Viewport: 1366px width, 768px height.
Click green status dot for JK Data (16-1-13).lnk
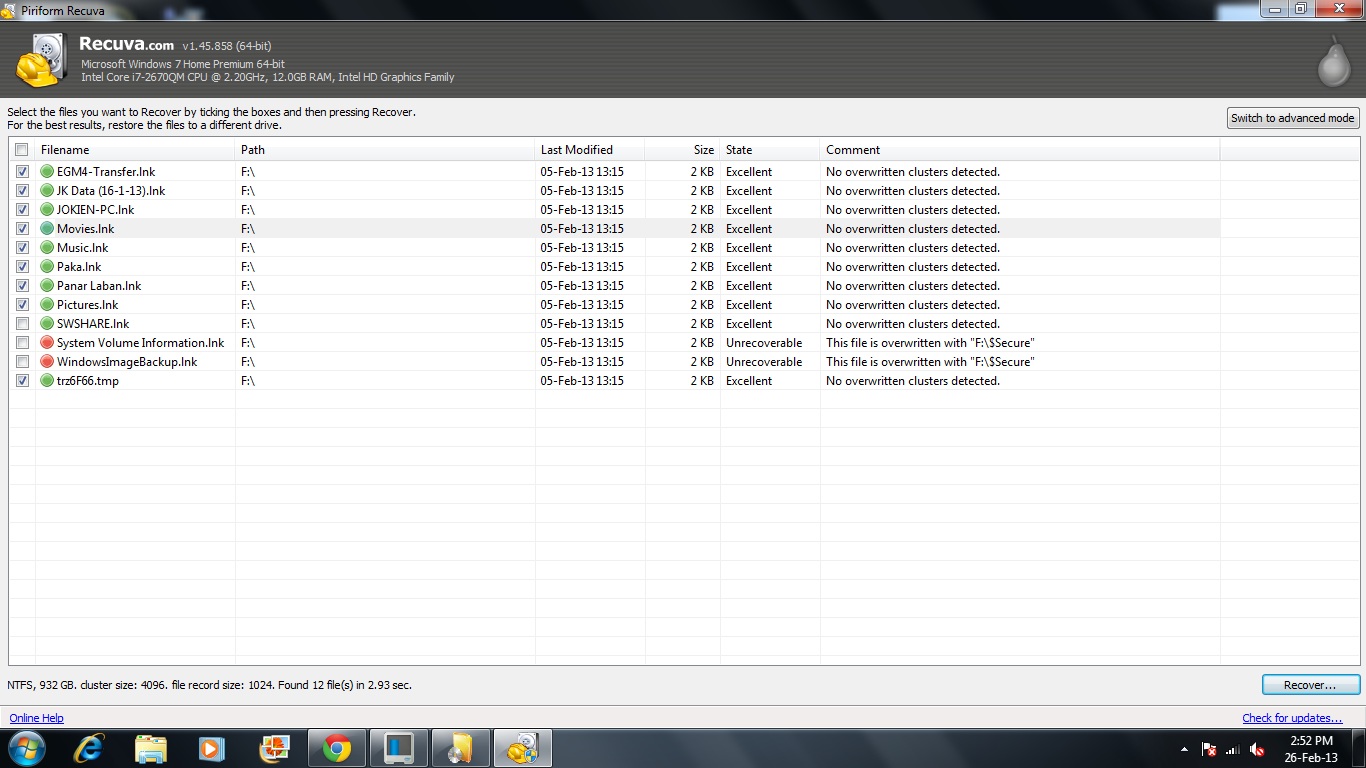point(47,191)
